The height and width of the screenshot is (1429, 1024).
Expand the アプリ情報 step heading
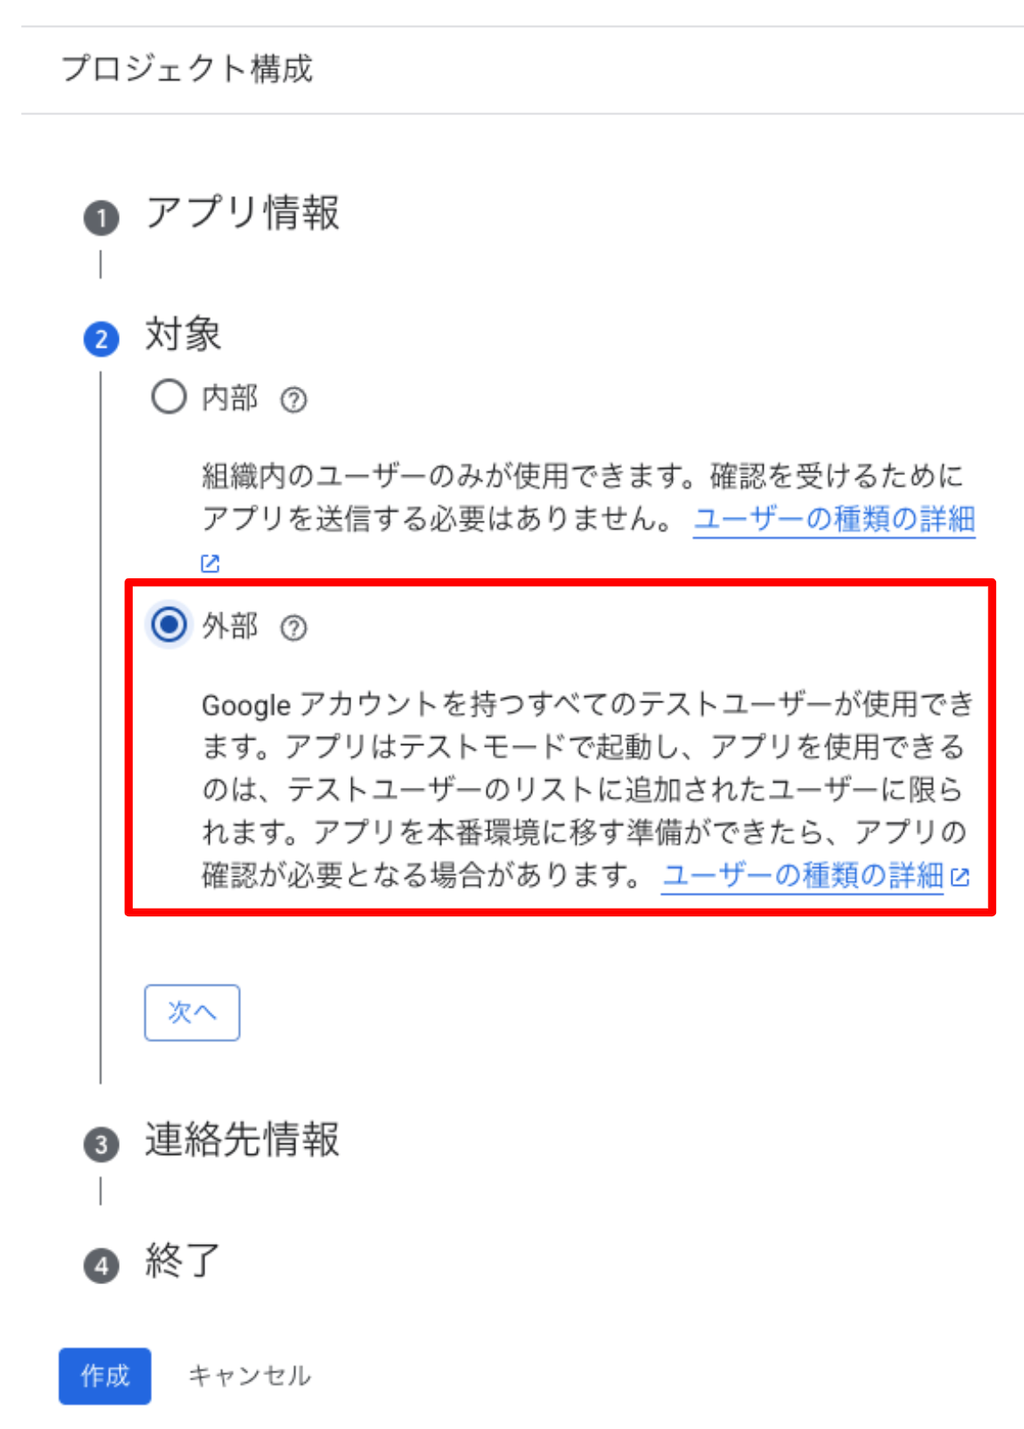click(x=242, y=213)
